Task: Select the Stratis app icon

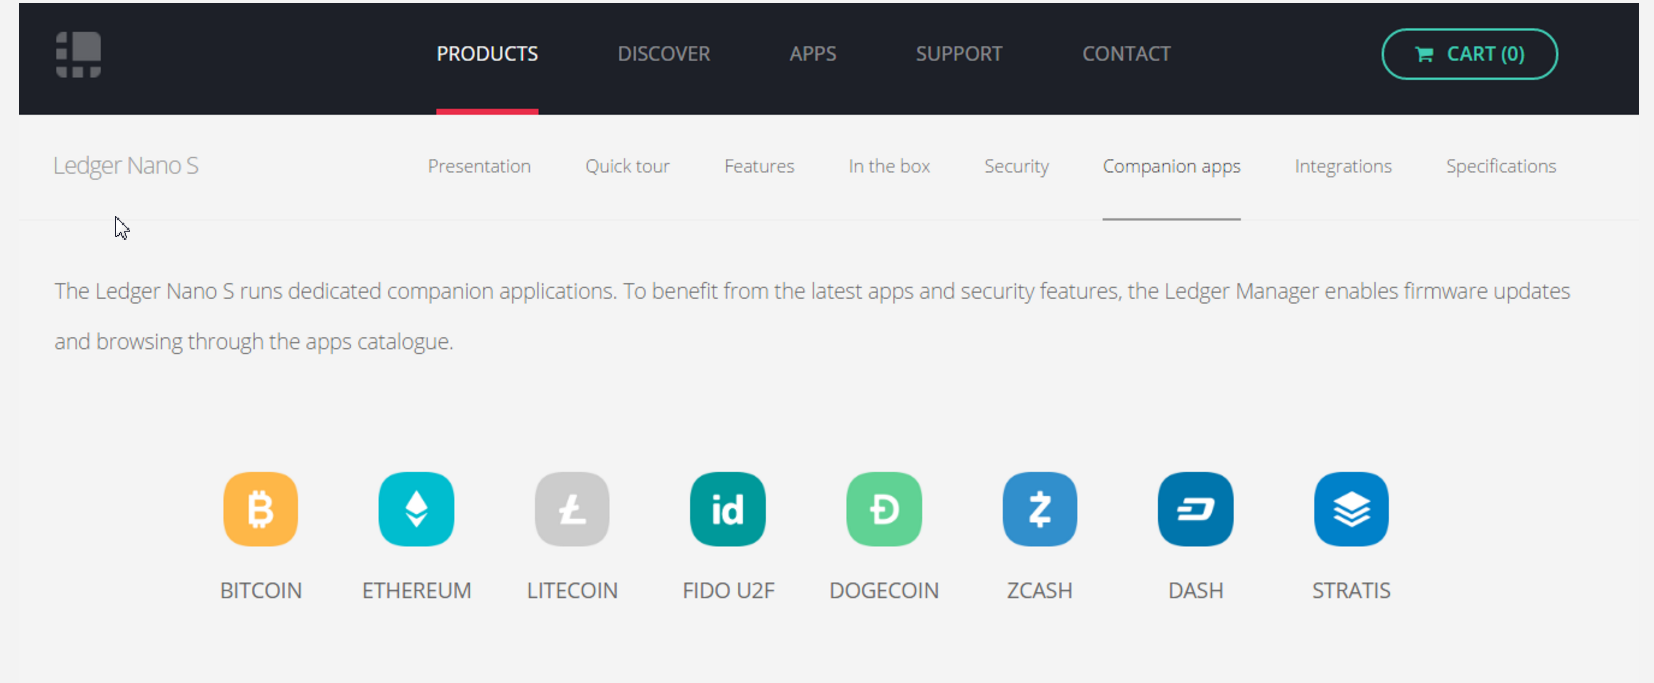Action: click(1351, 509)
